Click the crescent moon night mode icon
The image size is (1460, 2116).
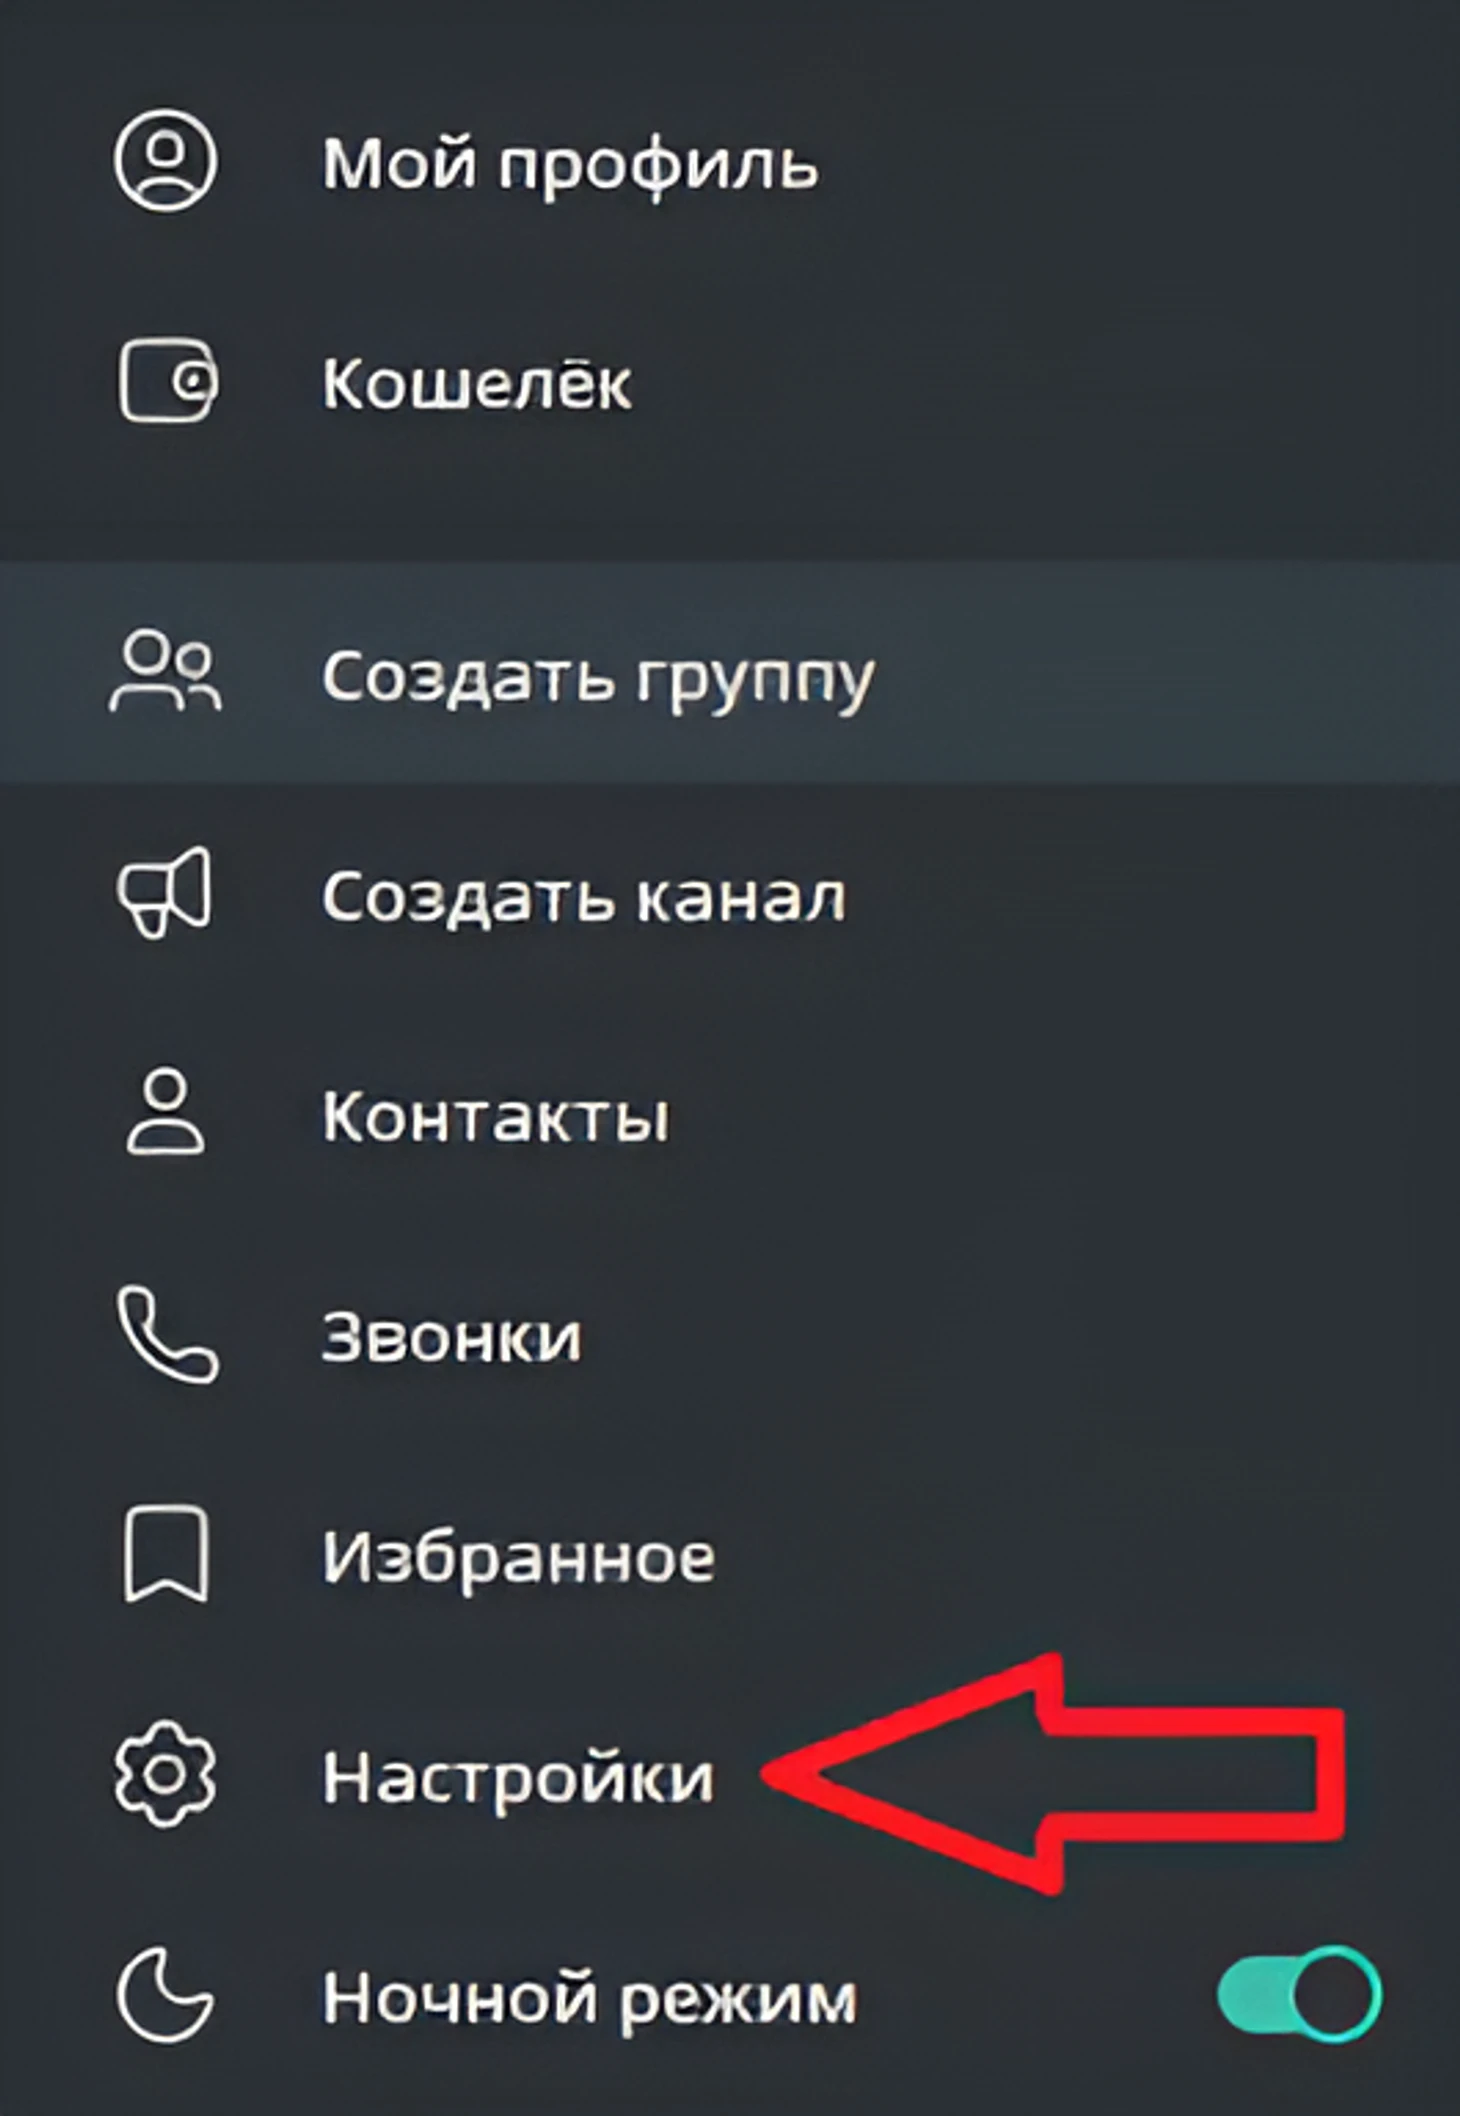[x=165, y=1996]
